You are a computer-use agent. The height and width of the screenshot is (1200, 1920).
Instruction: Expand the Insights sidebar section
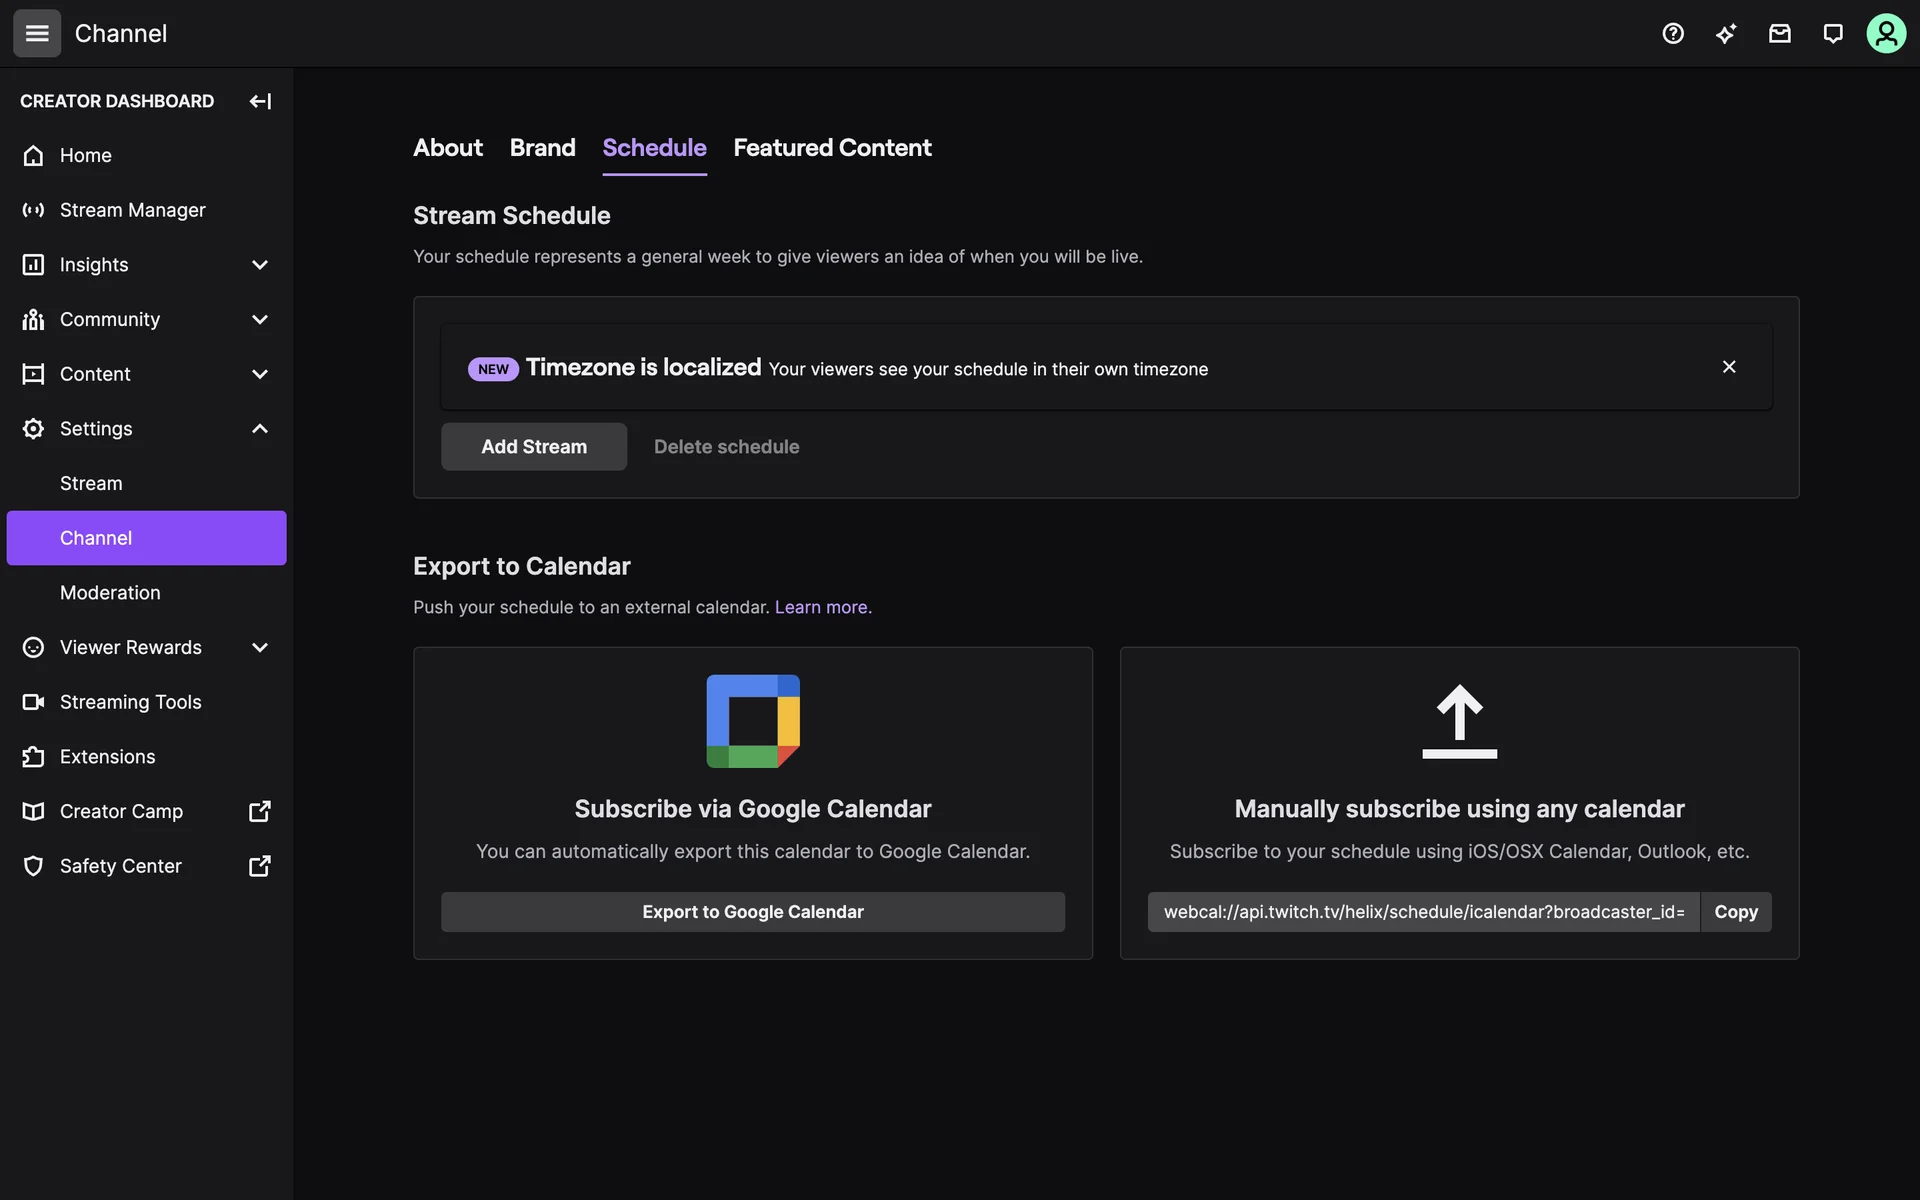pos(260,265)
